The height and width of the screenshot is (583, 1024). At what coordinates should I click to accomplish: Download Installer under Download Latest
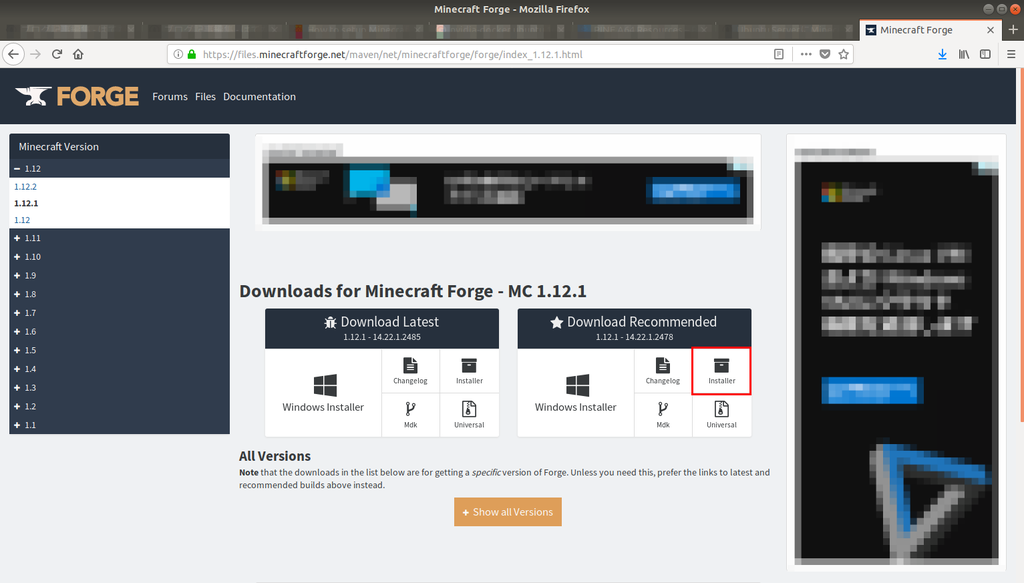pos(469,371)
